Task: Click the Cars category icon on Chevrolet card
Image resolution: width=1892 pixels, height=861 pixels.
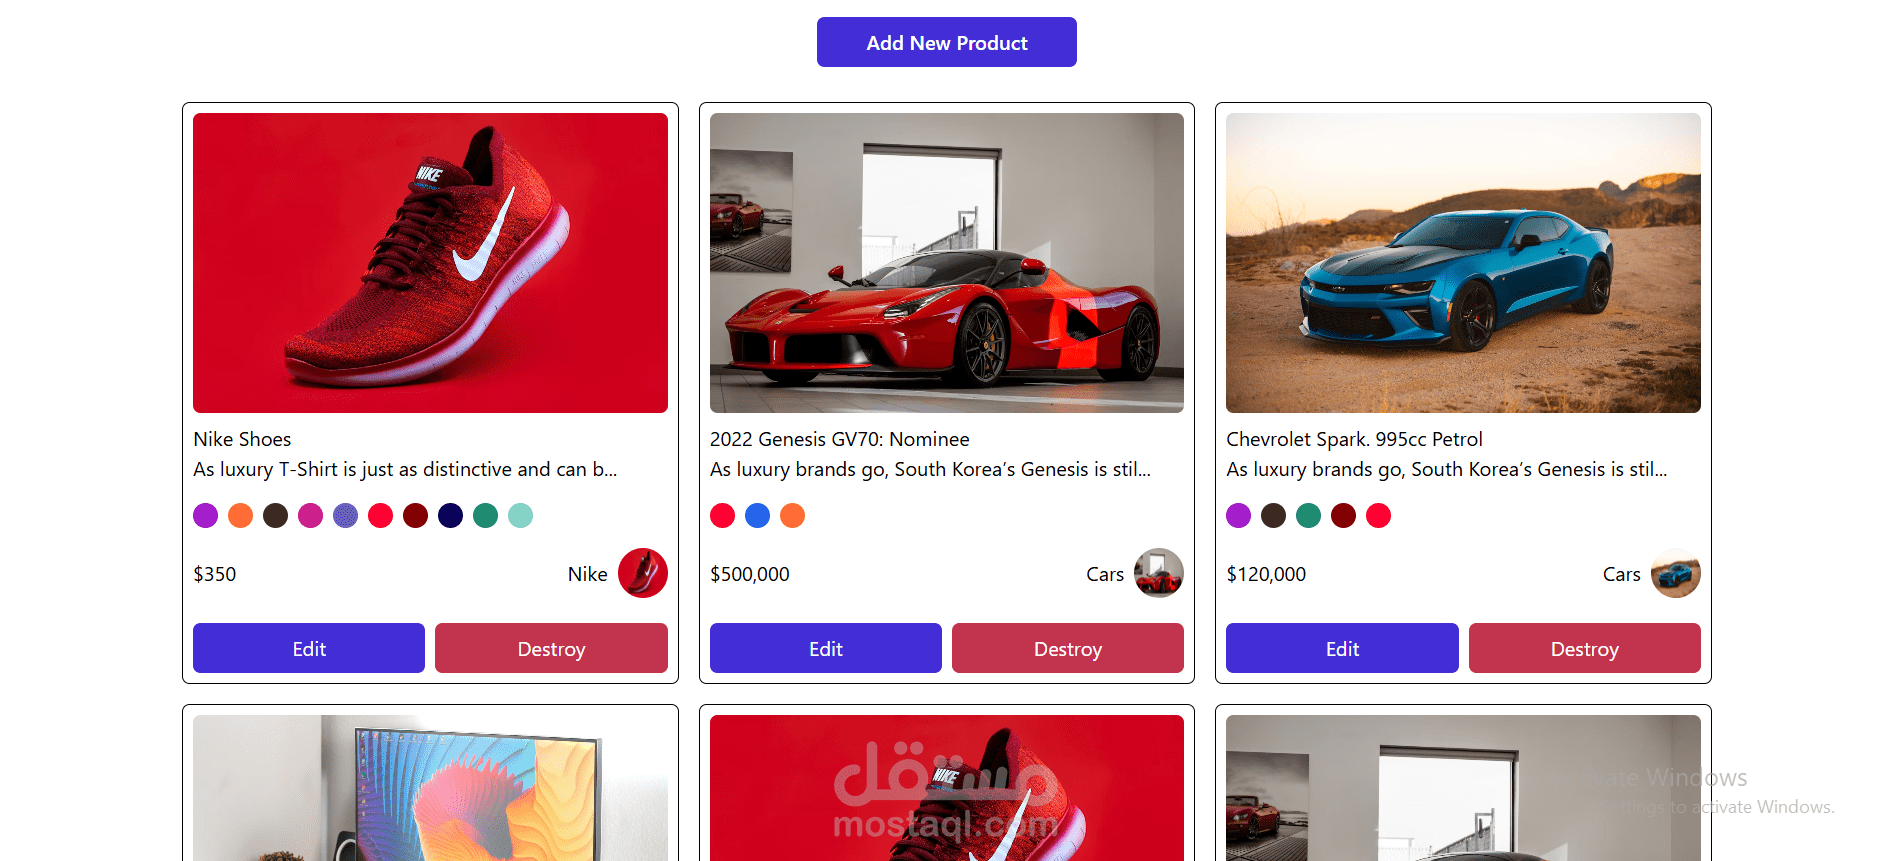Action: pos(1676,573)
